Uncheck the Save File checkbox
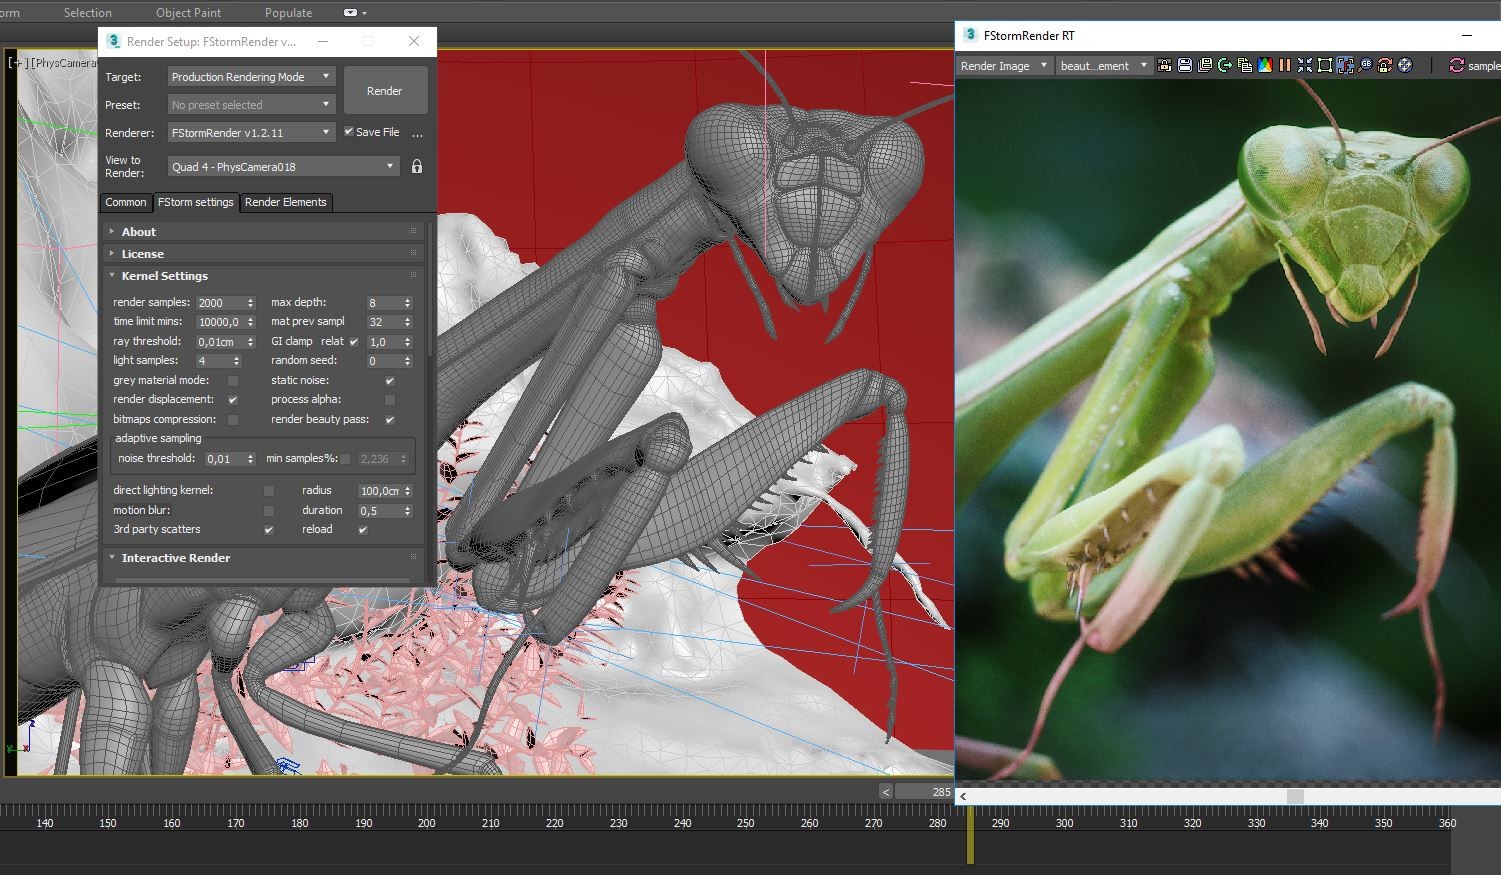Viewport: 1501px width, 875px height. pyautogui.click(x=349, y=132)
